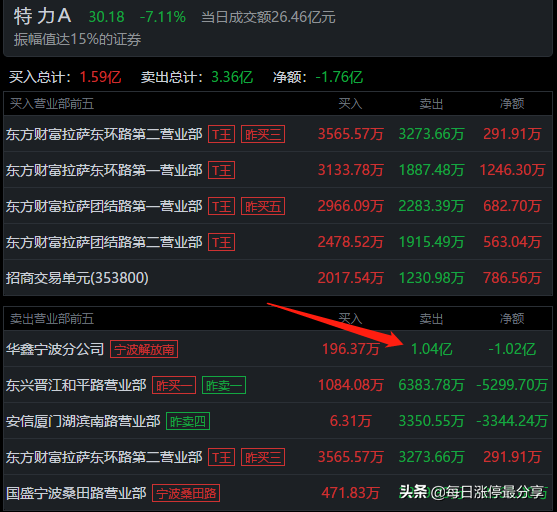Click the green 昨卖一 tag
This screenshot has height=512, width=557.
coord(224,385)
